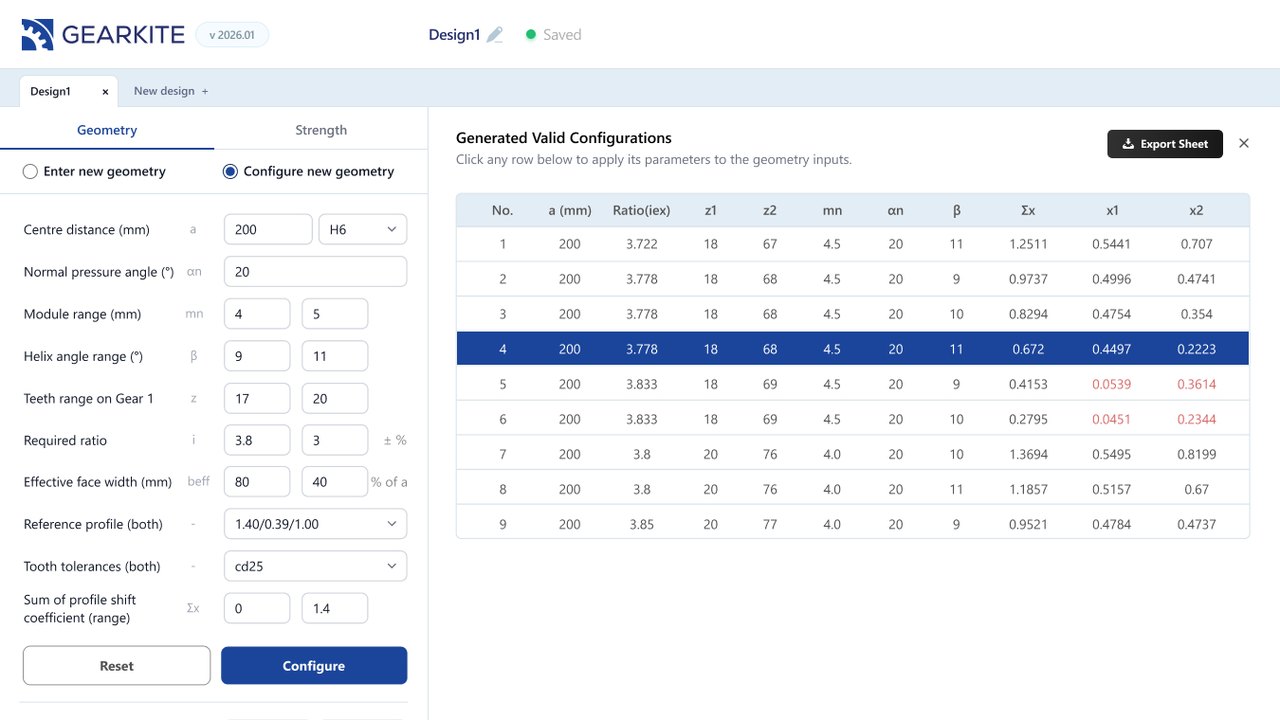Viewport: 1280px width, 720px height.
Task: Select the Configure new geometry radio button
Action: 230,172
